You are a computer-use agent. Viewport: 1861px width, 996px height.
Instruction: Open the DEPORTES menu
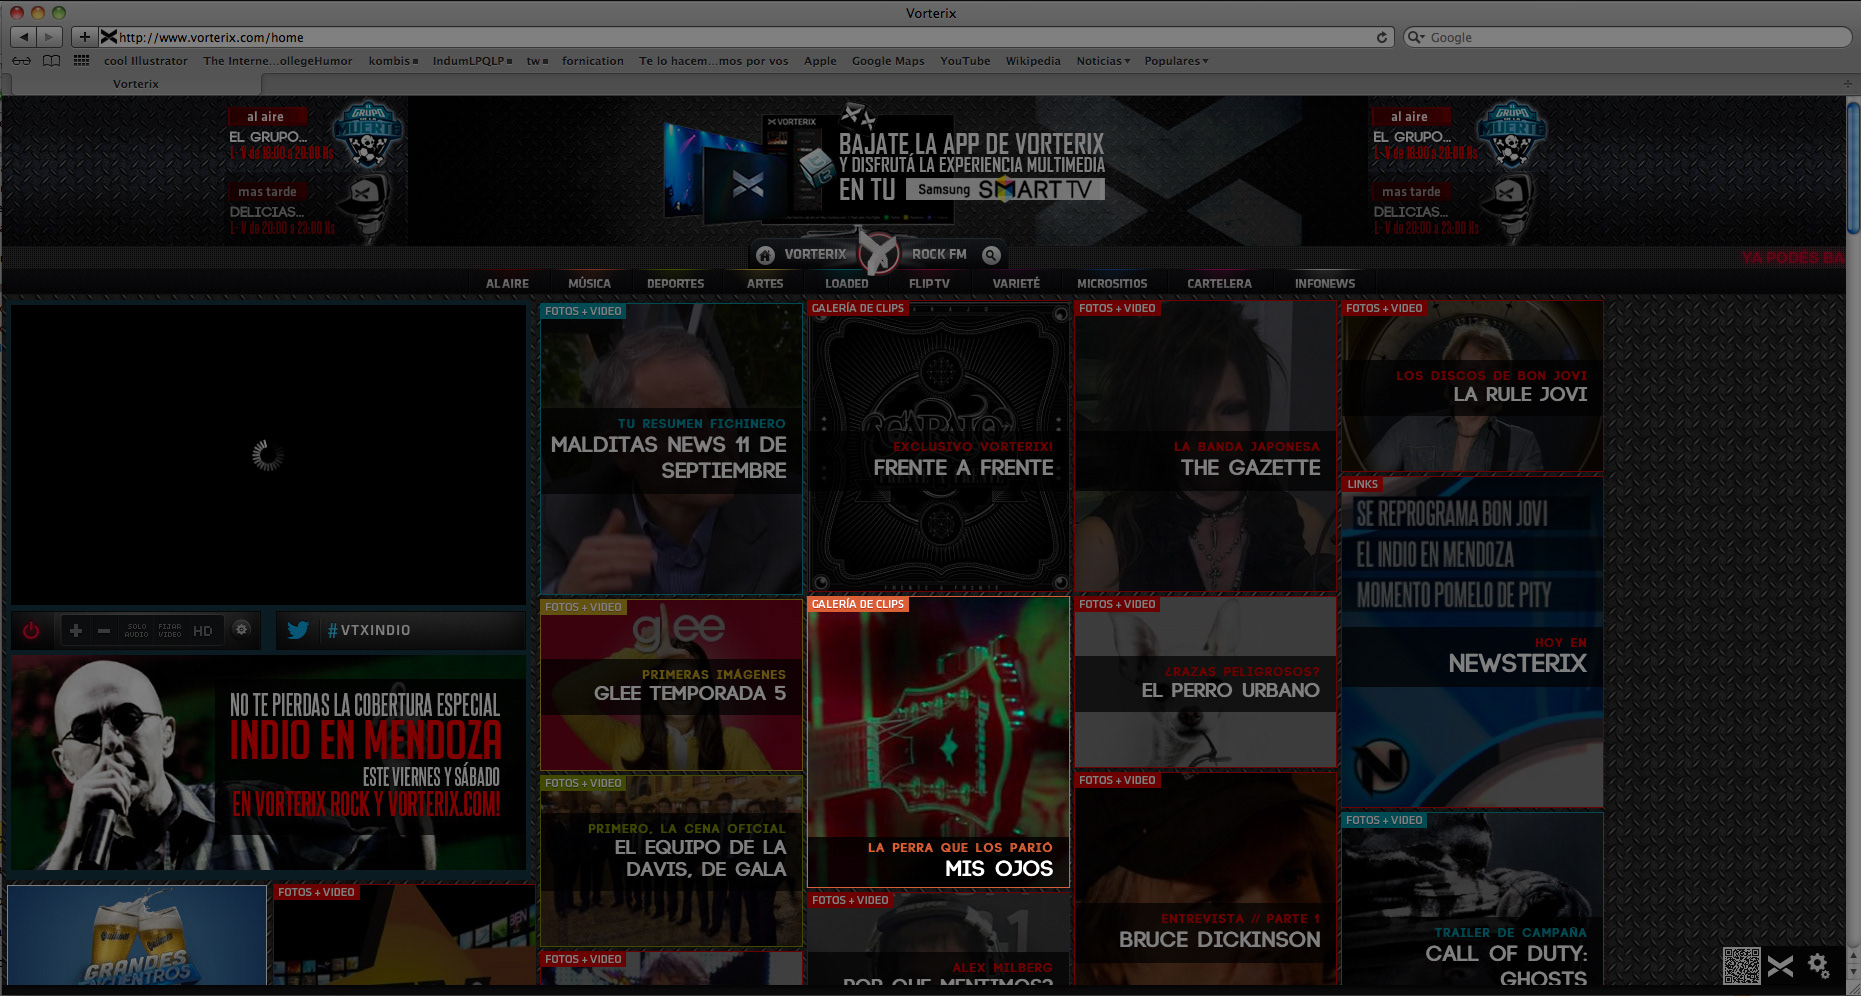pos(675,284)
